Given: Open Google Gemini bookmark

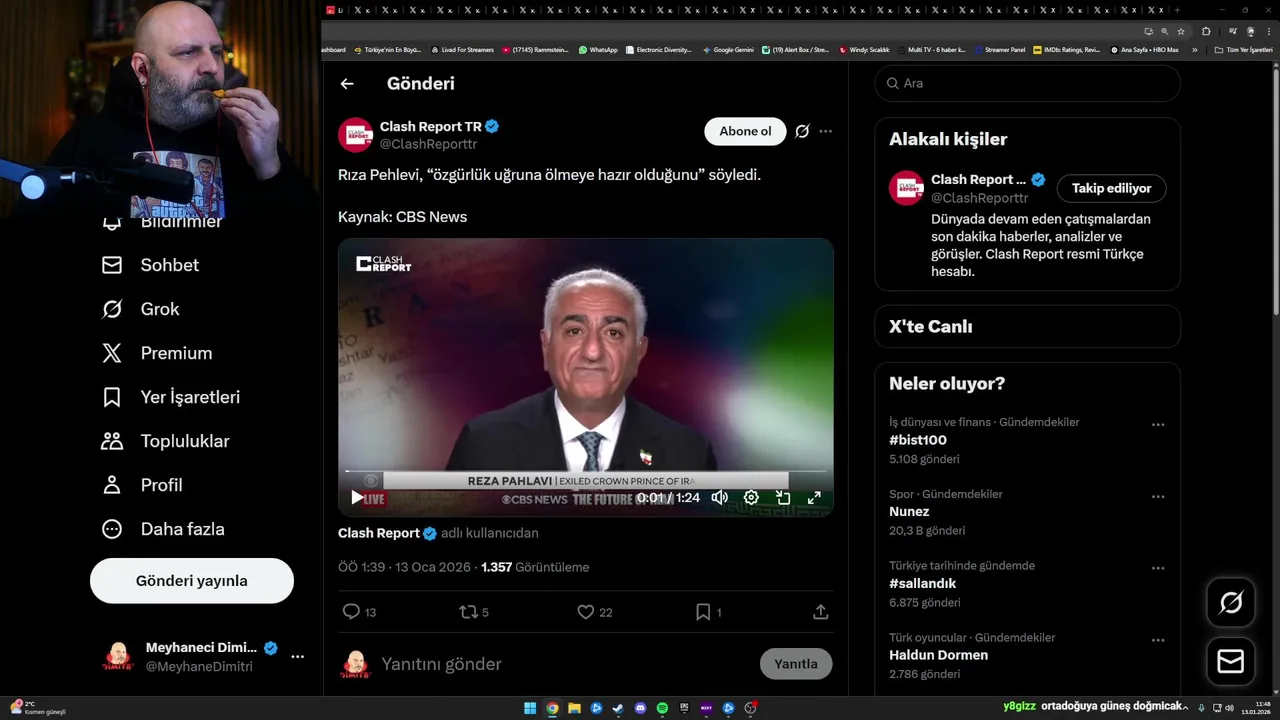Looking at the screenshot, I should tap(728, 49).
